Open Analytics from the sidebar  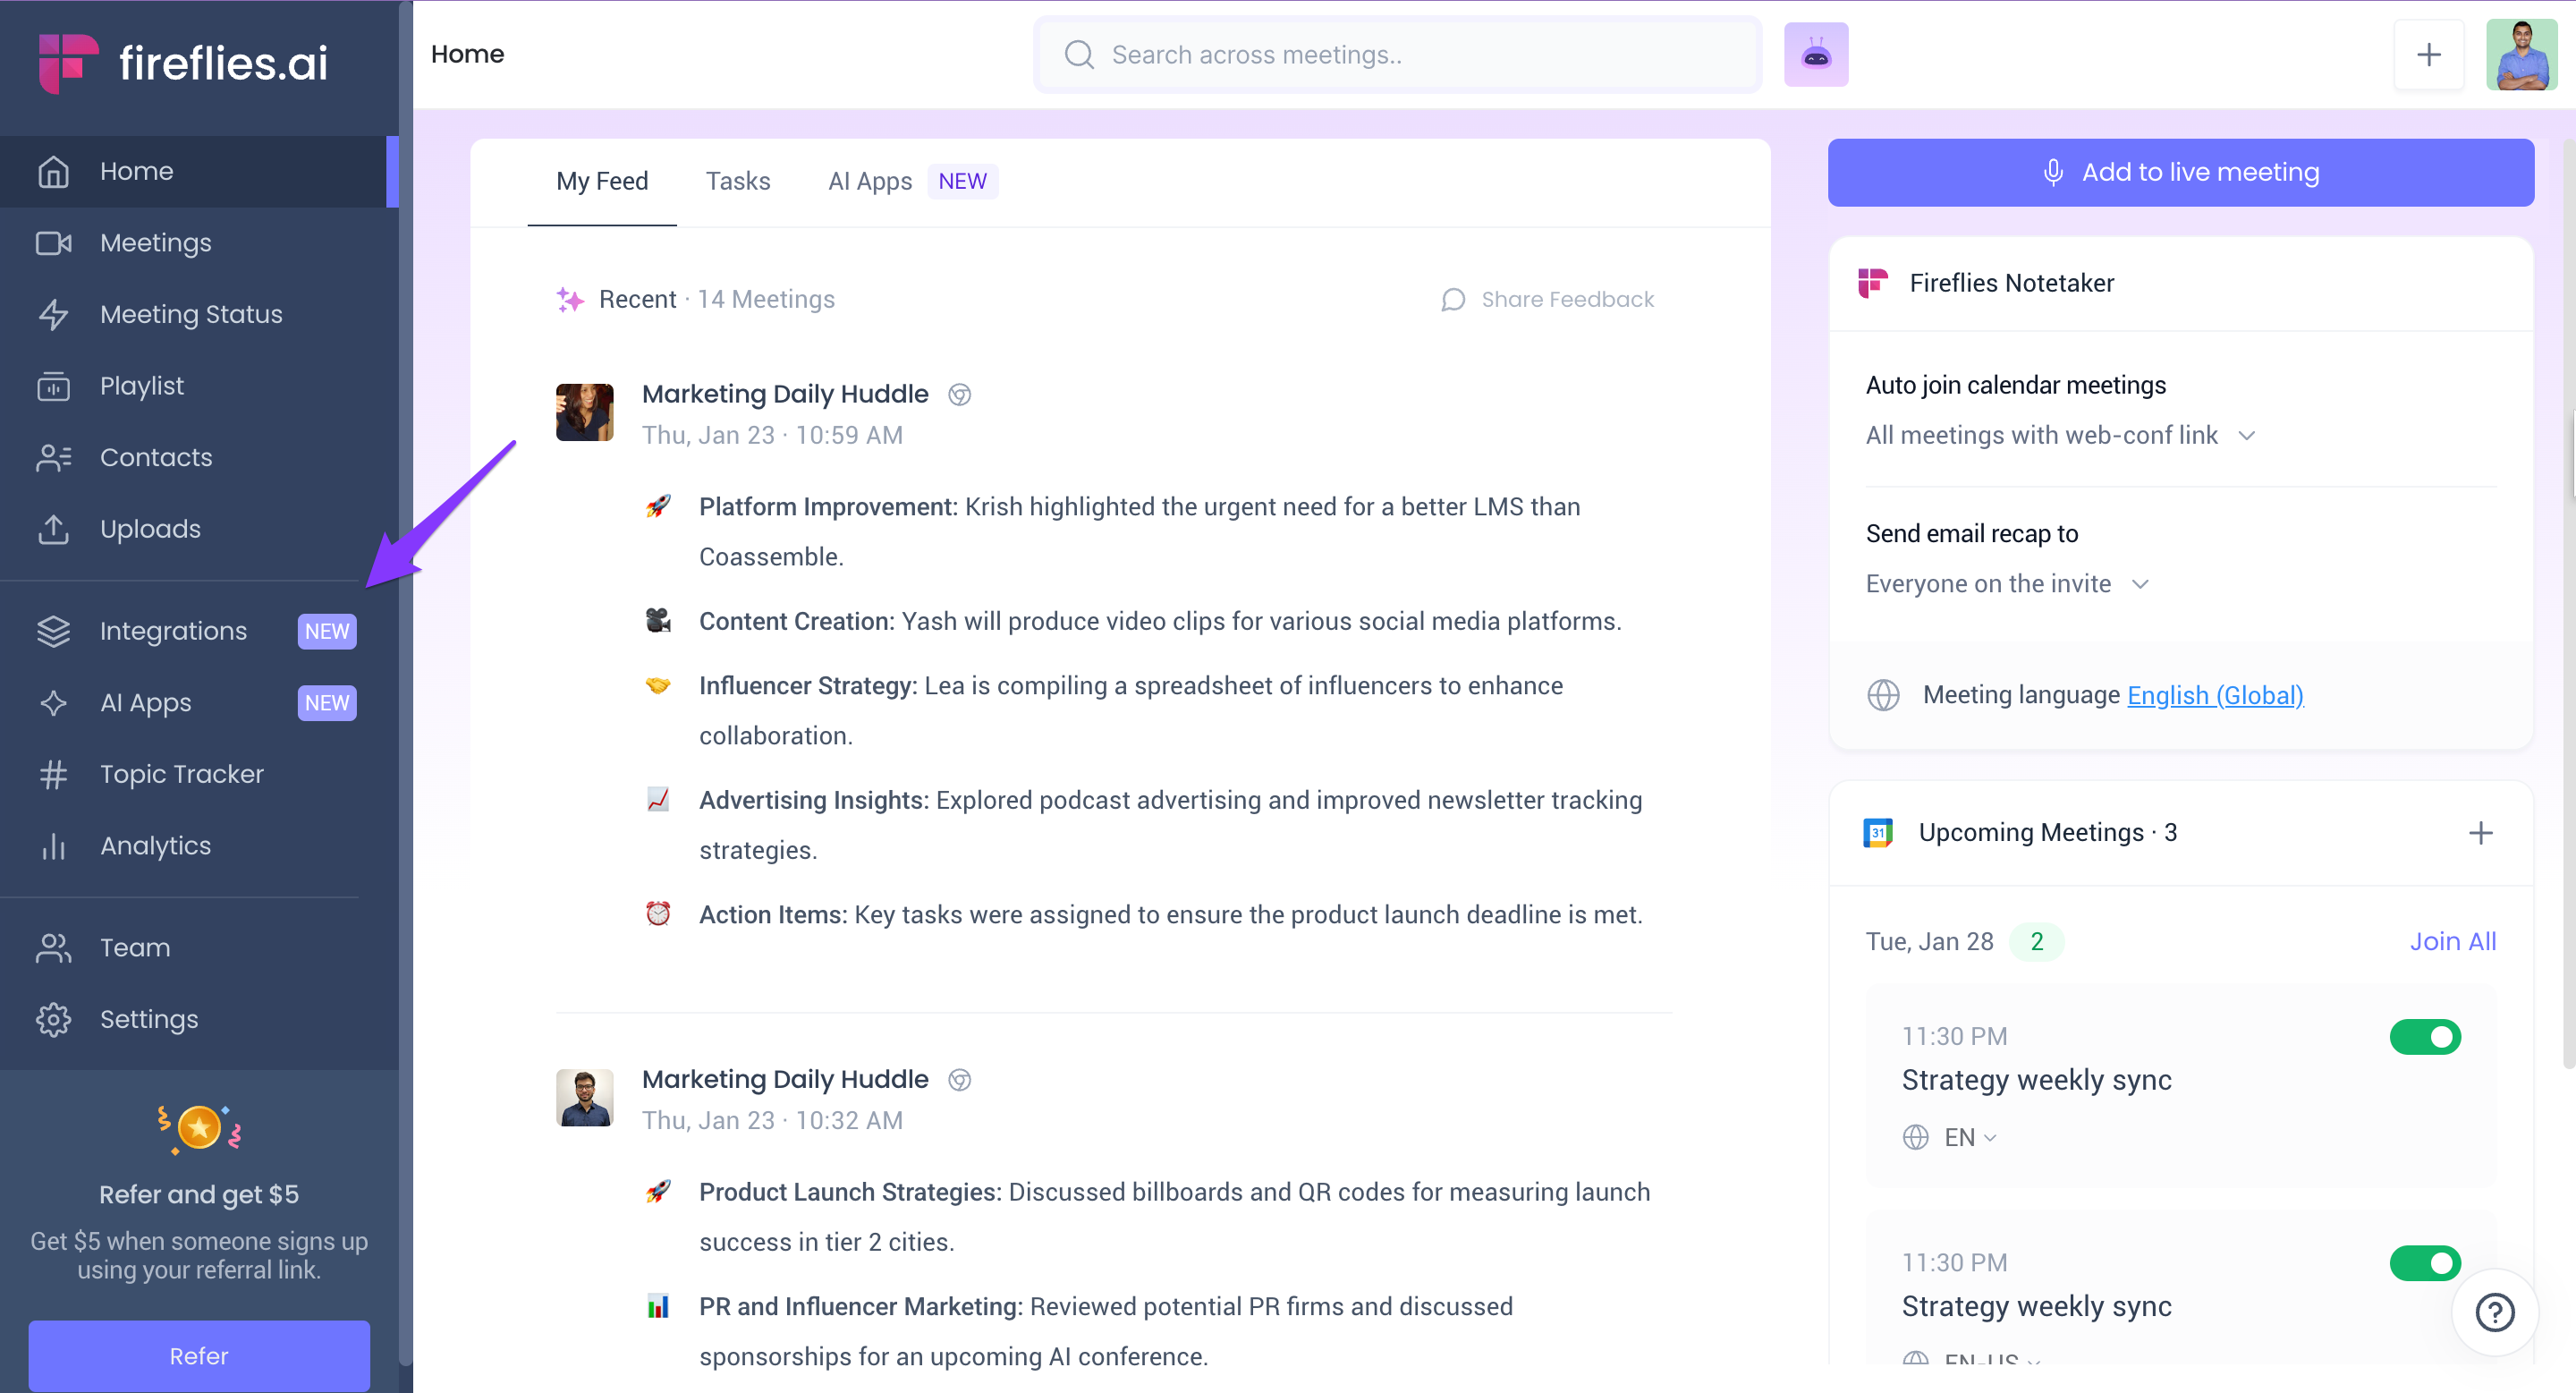click(x=155, y=846)
